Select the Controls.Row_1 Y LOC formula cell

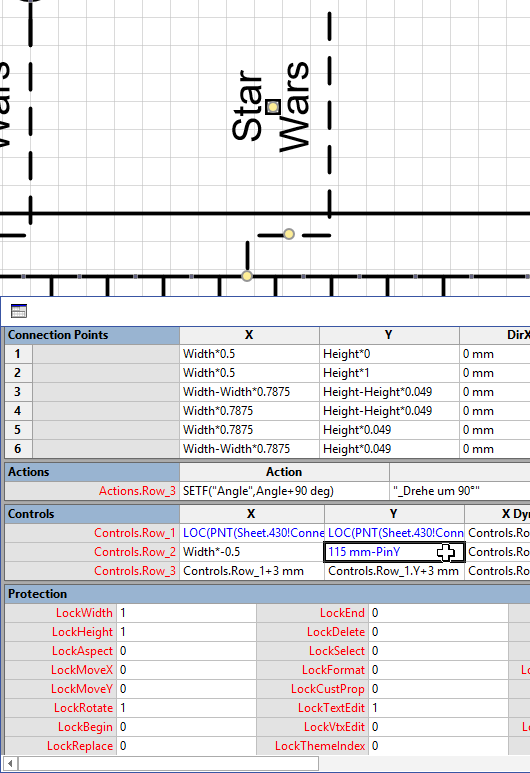coord(394,533)
